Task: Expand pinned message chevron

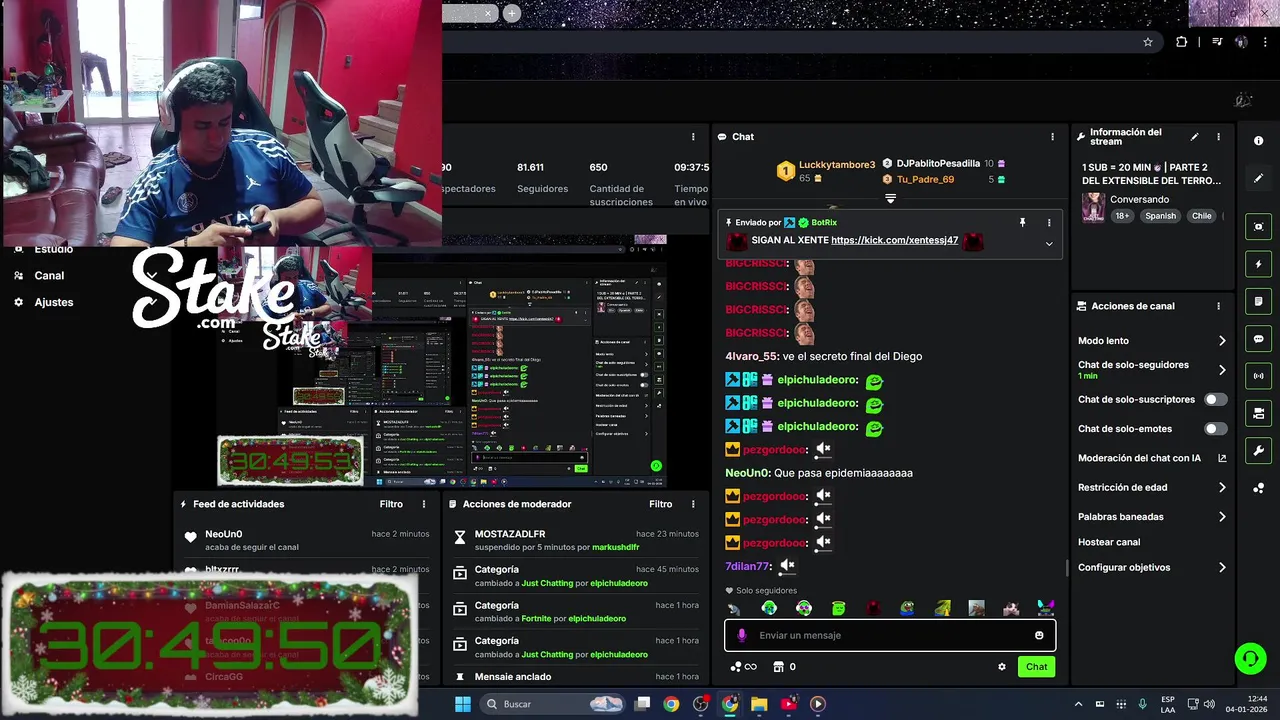Action: click(x=1049, y=243)
